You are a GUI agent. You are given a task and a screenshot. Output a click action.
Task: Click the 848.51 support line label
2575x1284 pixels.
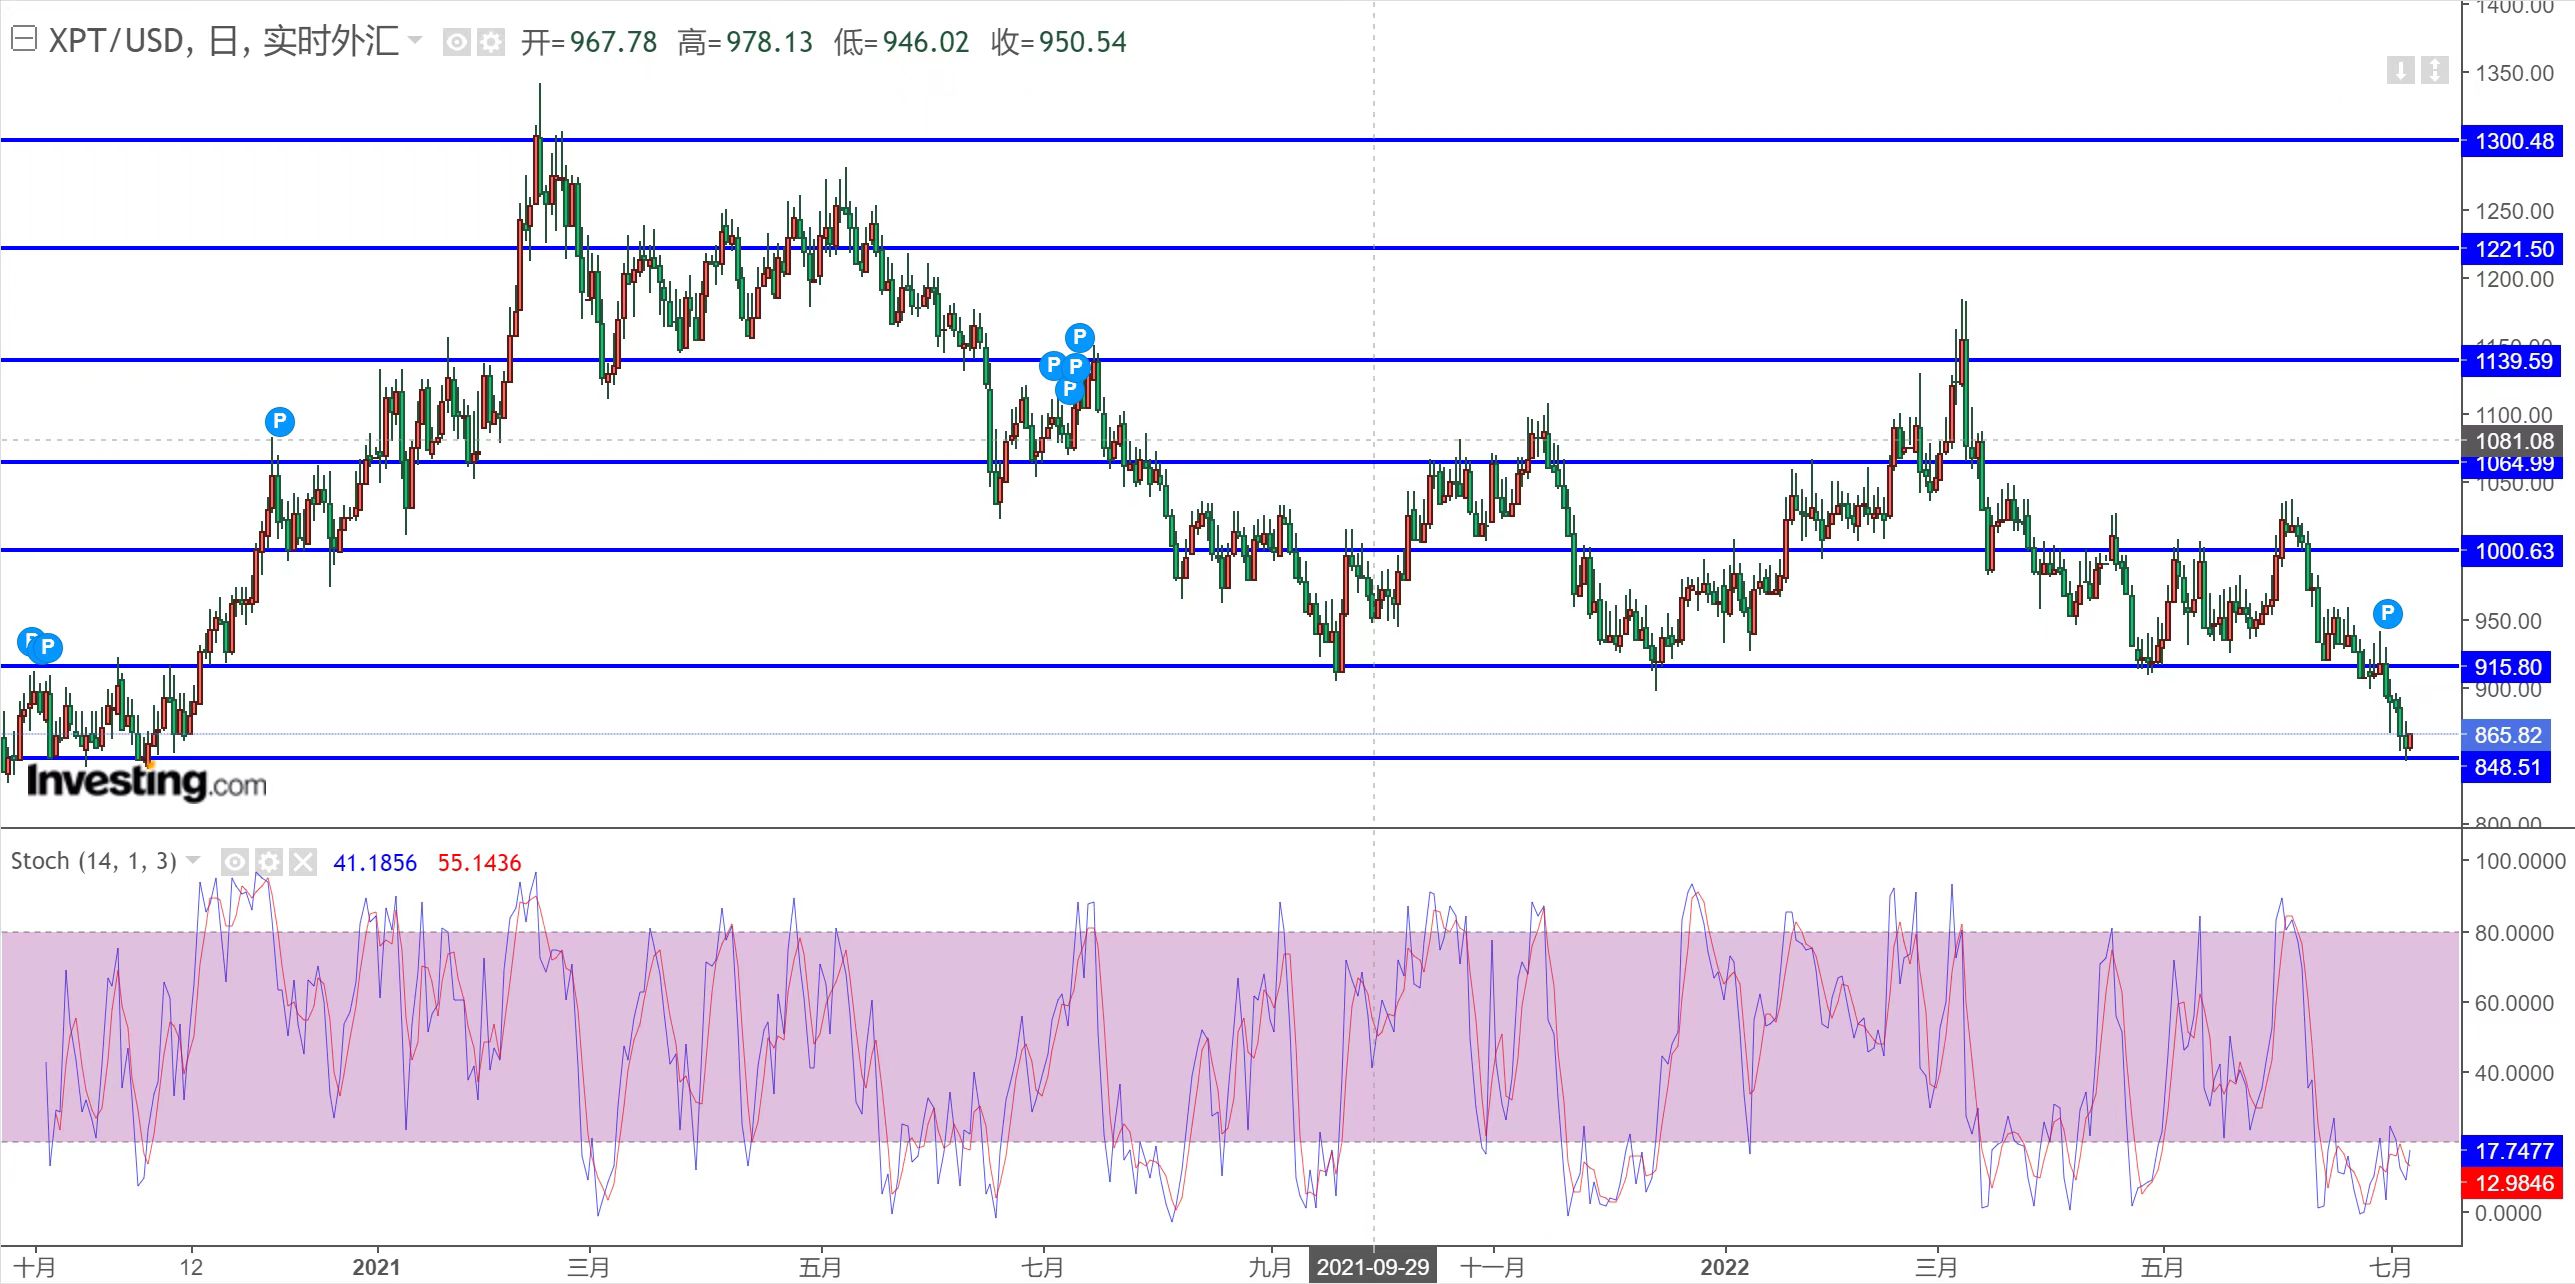(2506, 767)
